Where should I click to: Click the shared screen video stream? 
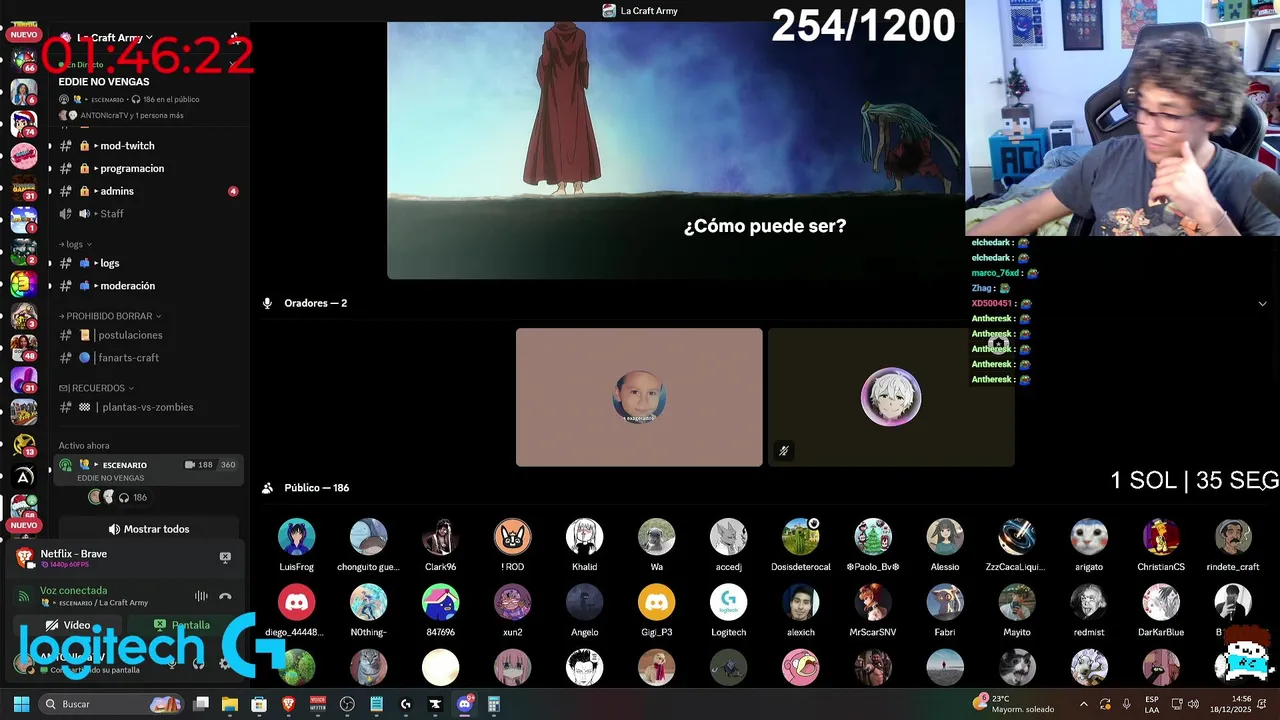click(676, 150)
